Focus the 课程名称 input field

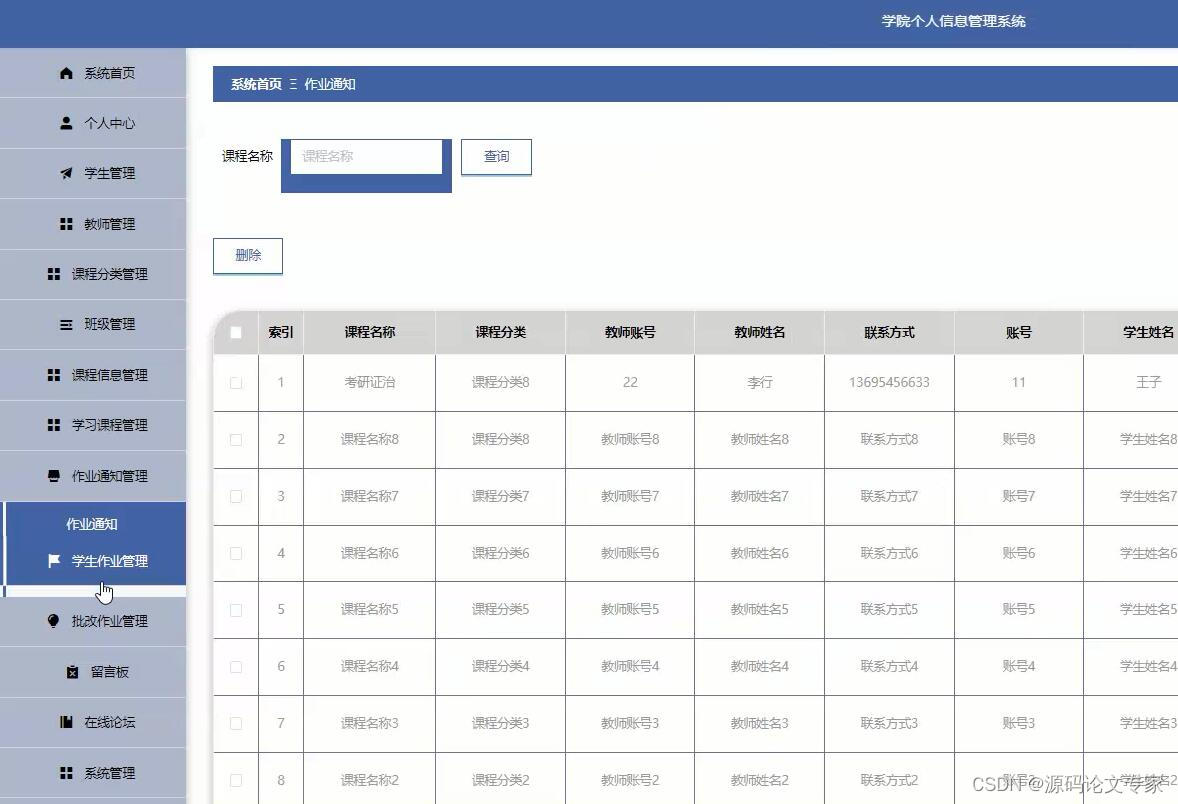[x=366, y=156]
